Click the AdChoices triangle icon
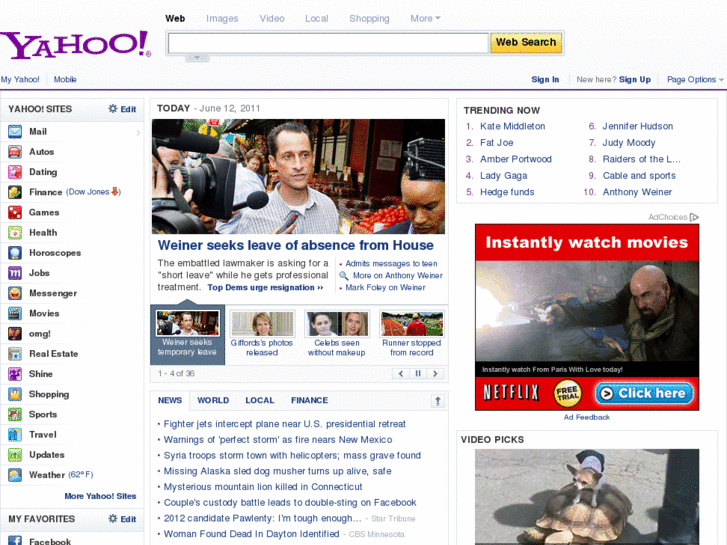 [694, 217]
